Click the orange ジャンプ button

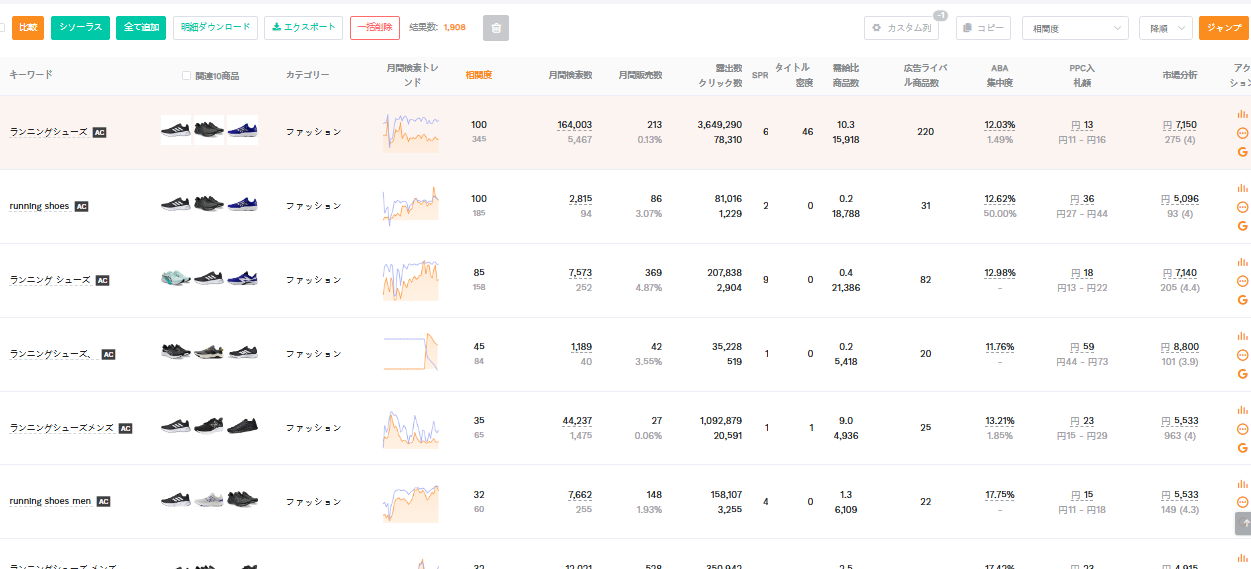1224,28
